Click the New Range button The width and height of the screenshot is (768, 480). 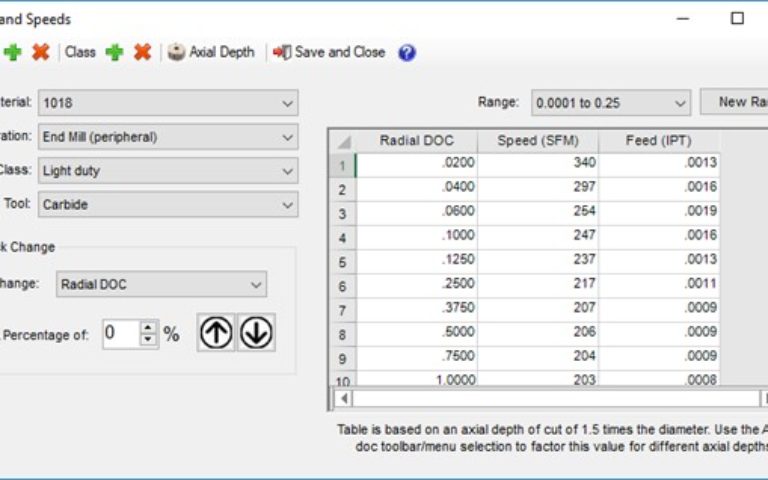click(735, 102)
